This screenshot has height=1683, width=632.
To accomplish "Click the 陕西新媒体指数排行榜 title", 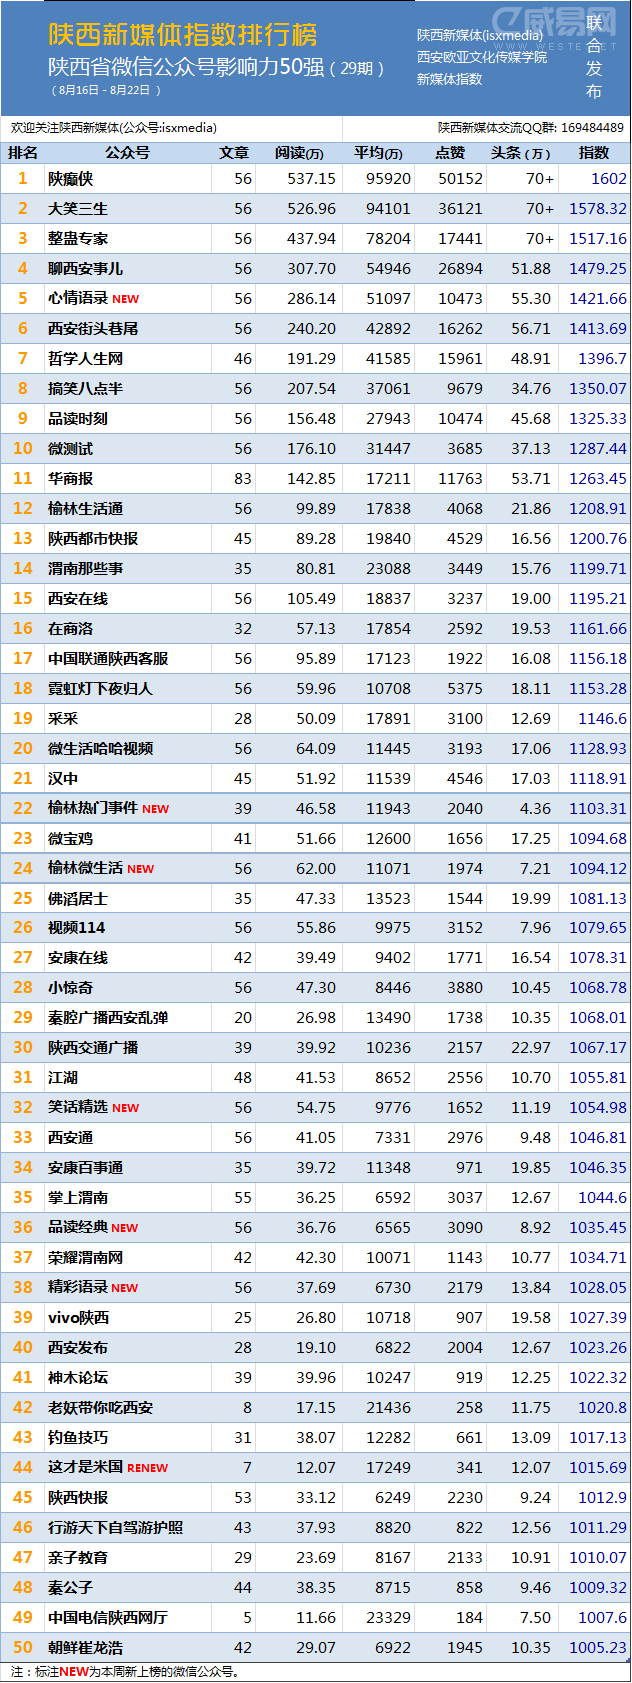I will click(182, 35).
